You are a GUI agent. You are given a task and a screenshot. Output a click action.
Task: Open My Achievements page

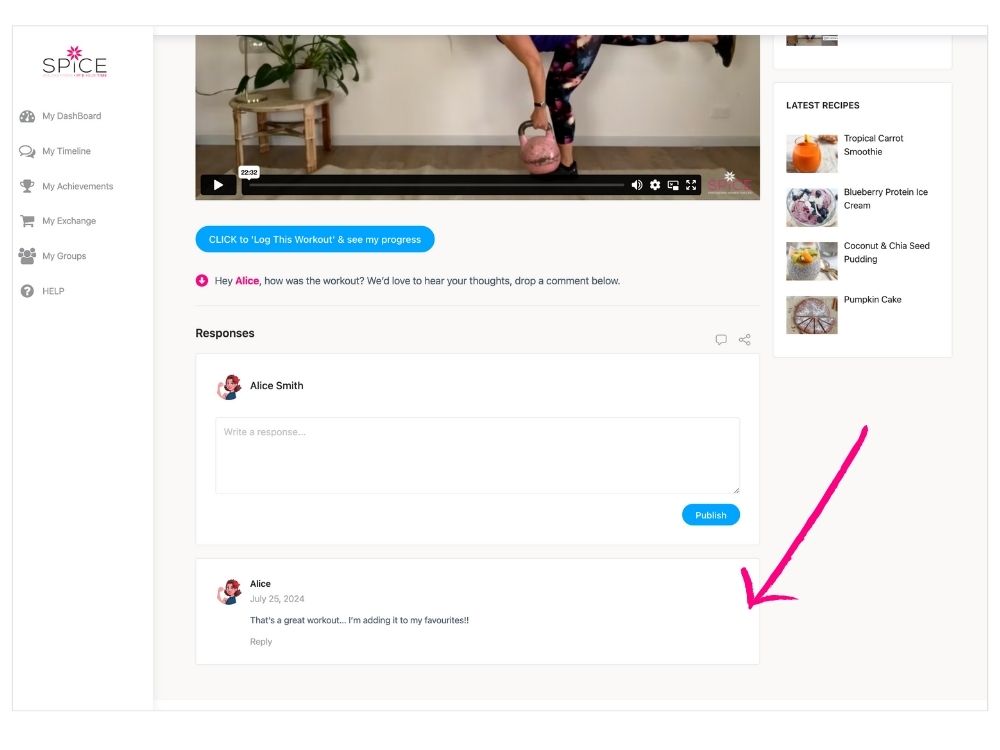(x=77, y=186)
